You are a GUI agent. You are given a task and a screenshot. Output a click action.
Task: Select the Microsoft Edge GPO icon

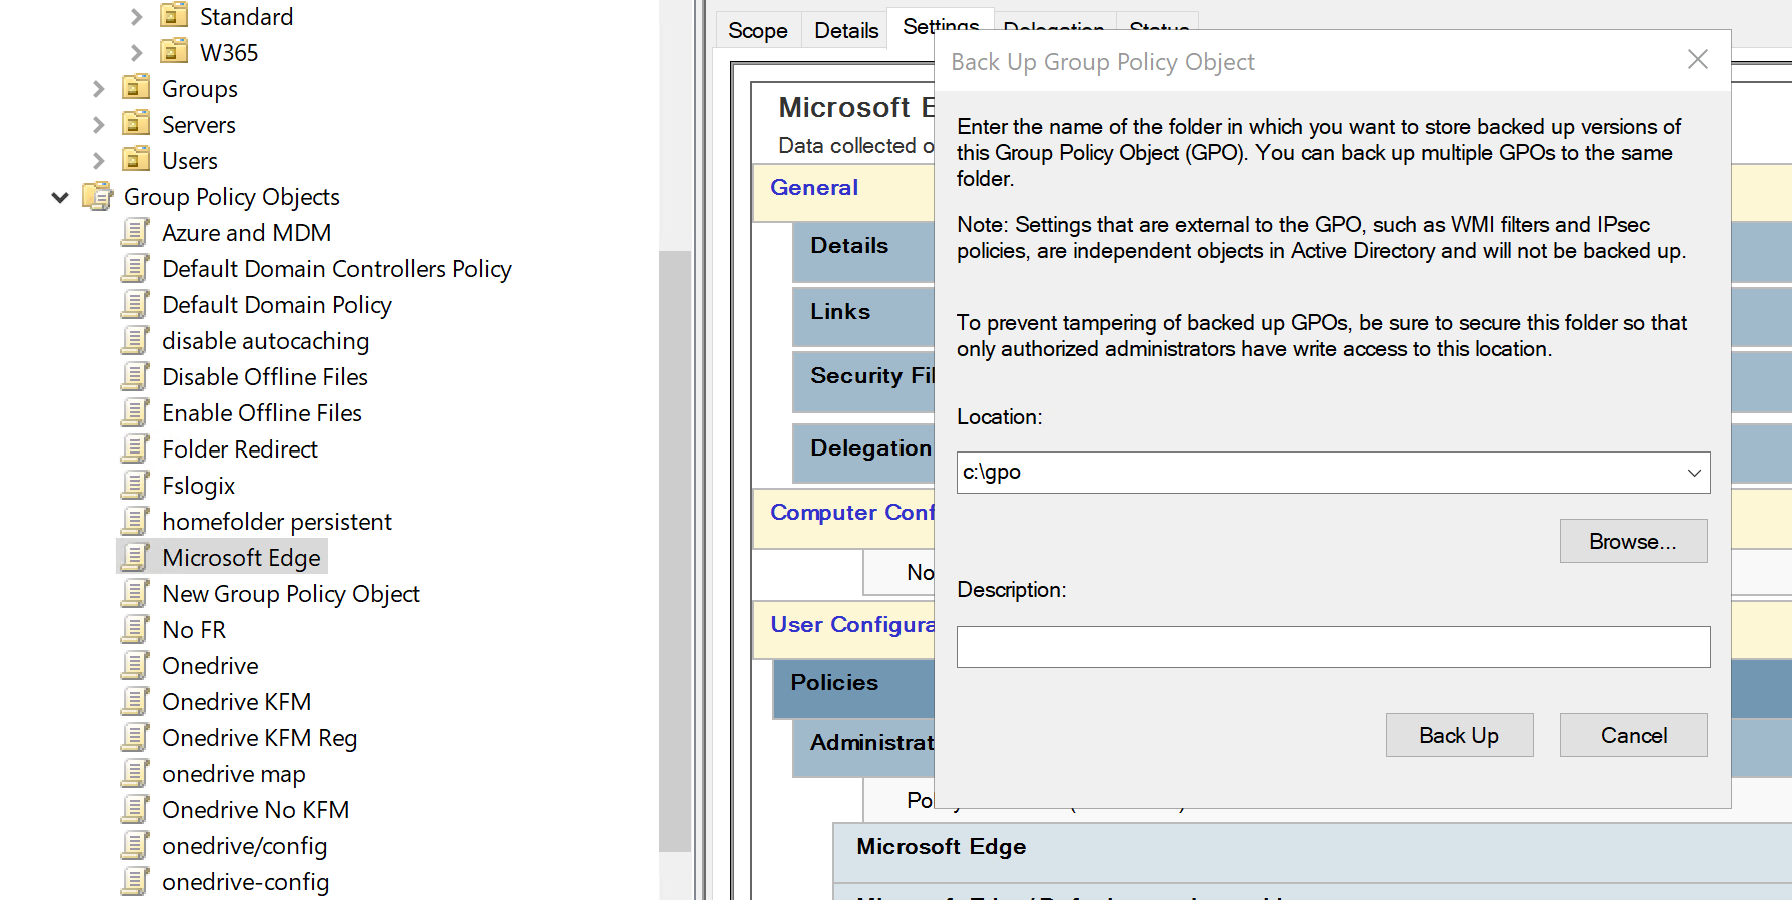[x=136, y=557]
